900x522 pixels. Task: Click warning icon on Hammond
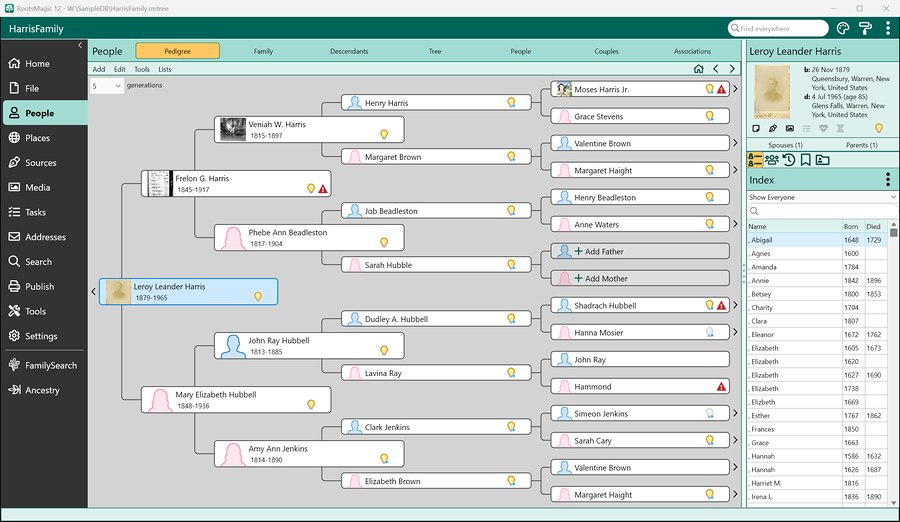point(721,387)
